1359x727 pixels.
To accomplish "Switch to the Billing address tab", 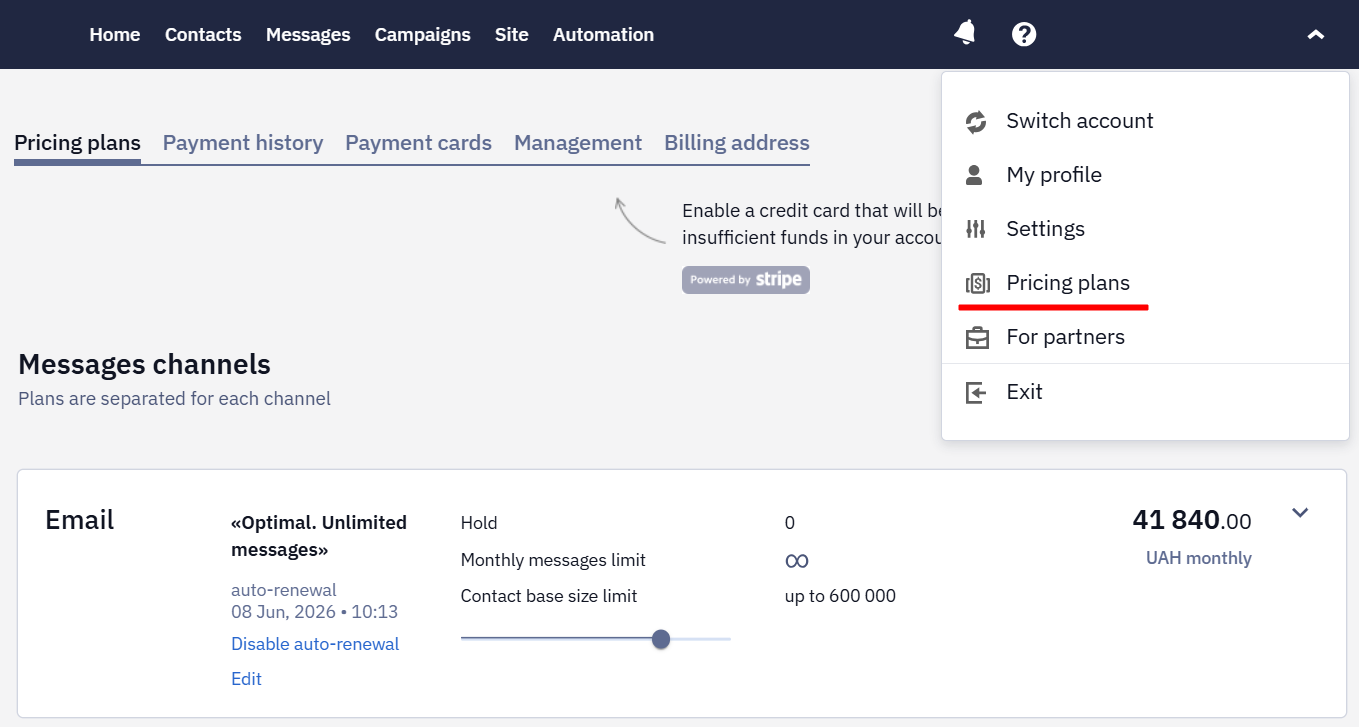I will [x=737, y=143].
